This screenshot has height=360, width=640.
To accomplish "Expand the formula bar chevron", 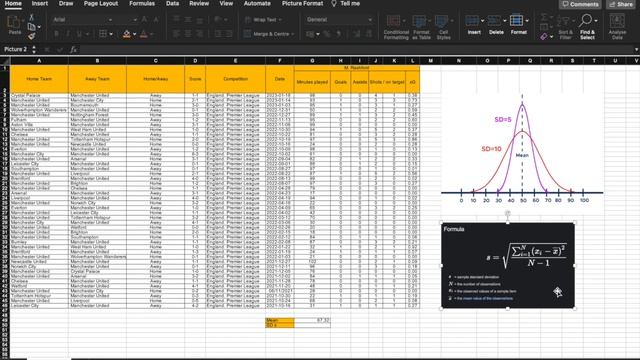I will tap(636, 50).
